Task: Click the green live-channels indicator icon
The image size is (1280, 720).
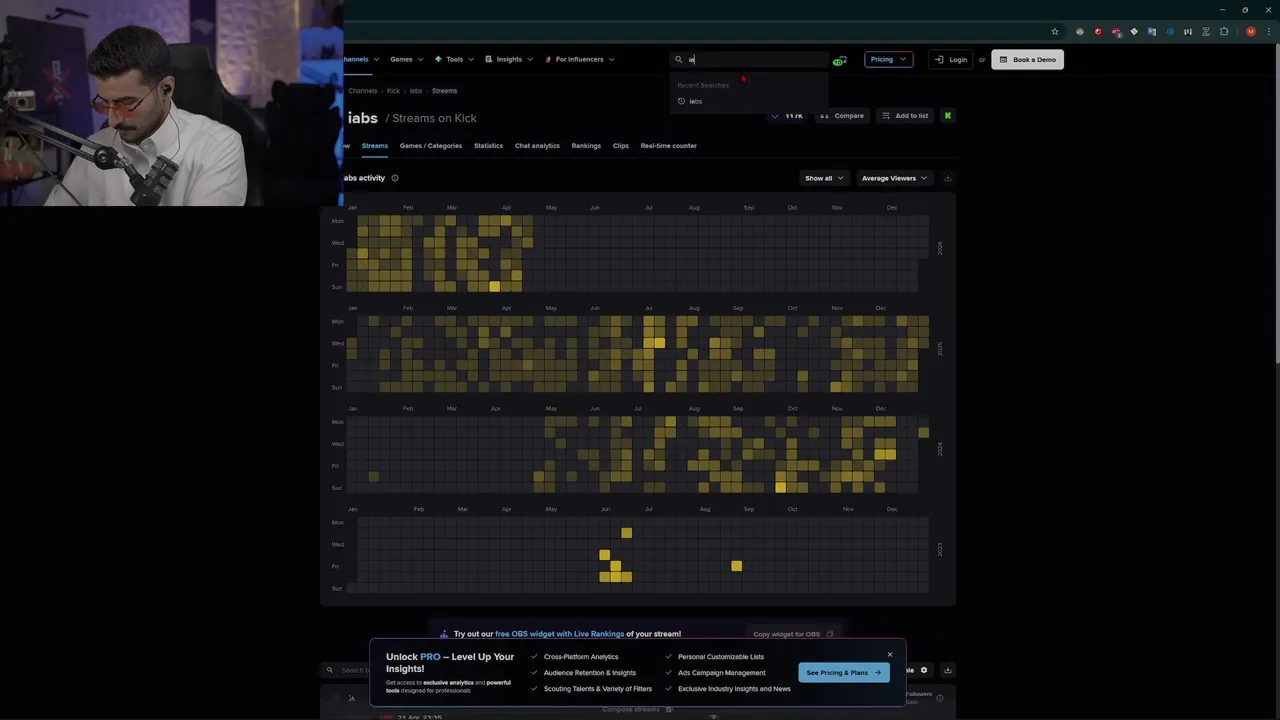Action: point(839,61)
